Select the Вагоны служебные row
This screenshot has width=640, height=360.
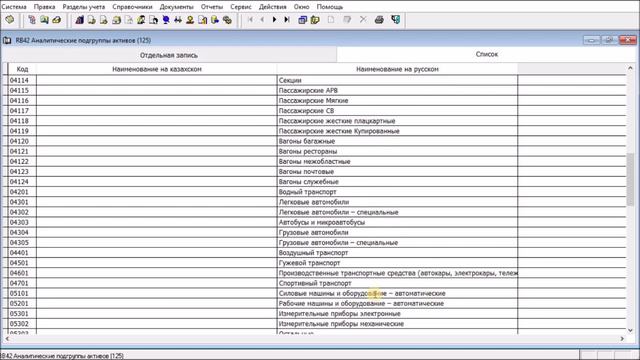coord(314,182)
